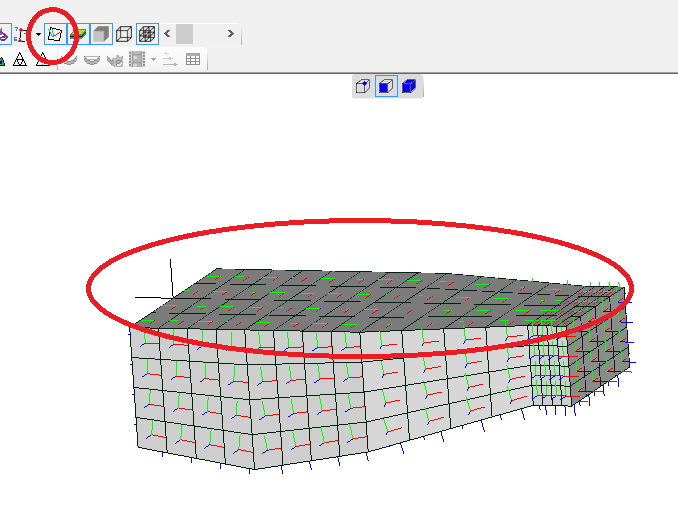Open the dropdown next to film strip icon
The height and width of the screenshot is (512, 678).
[153, 60]
